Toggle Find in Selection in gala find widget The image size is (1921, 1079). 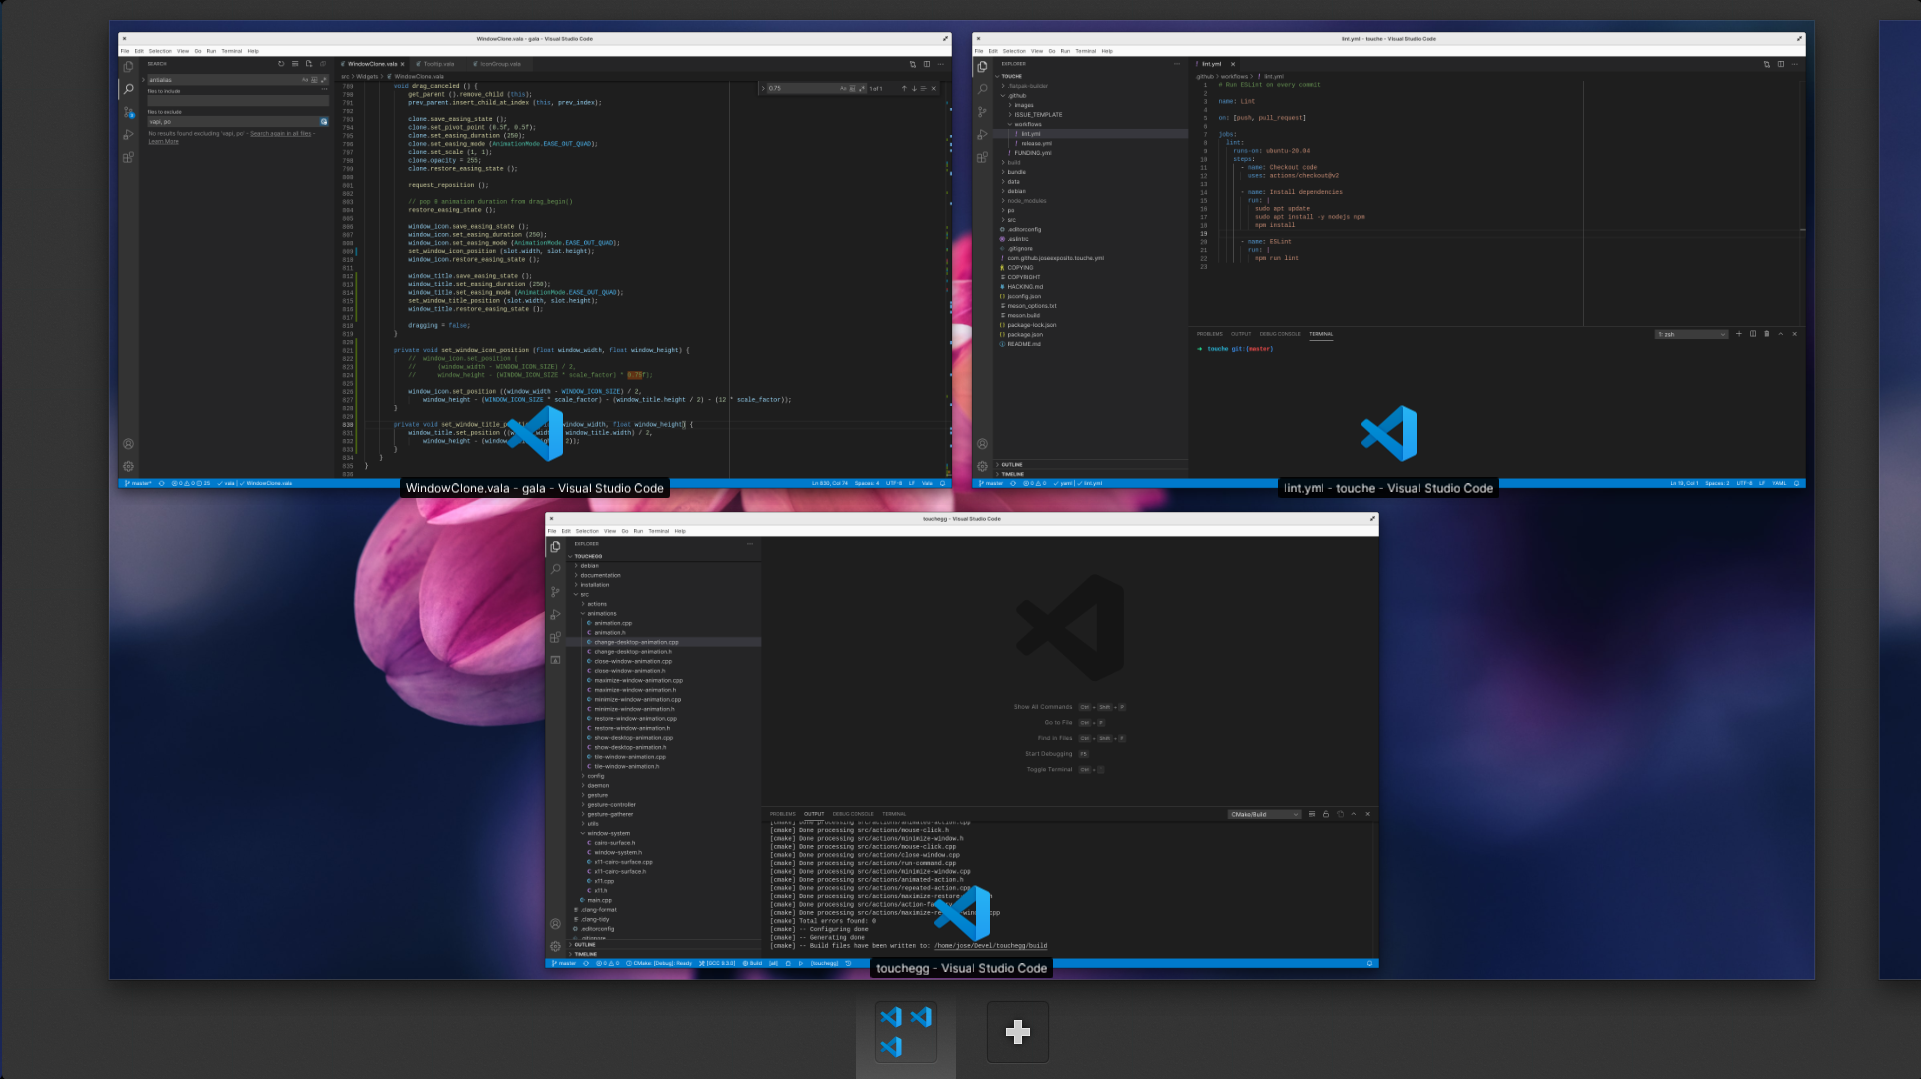pyautogui.click(x=924, y=88)
